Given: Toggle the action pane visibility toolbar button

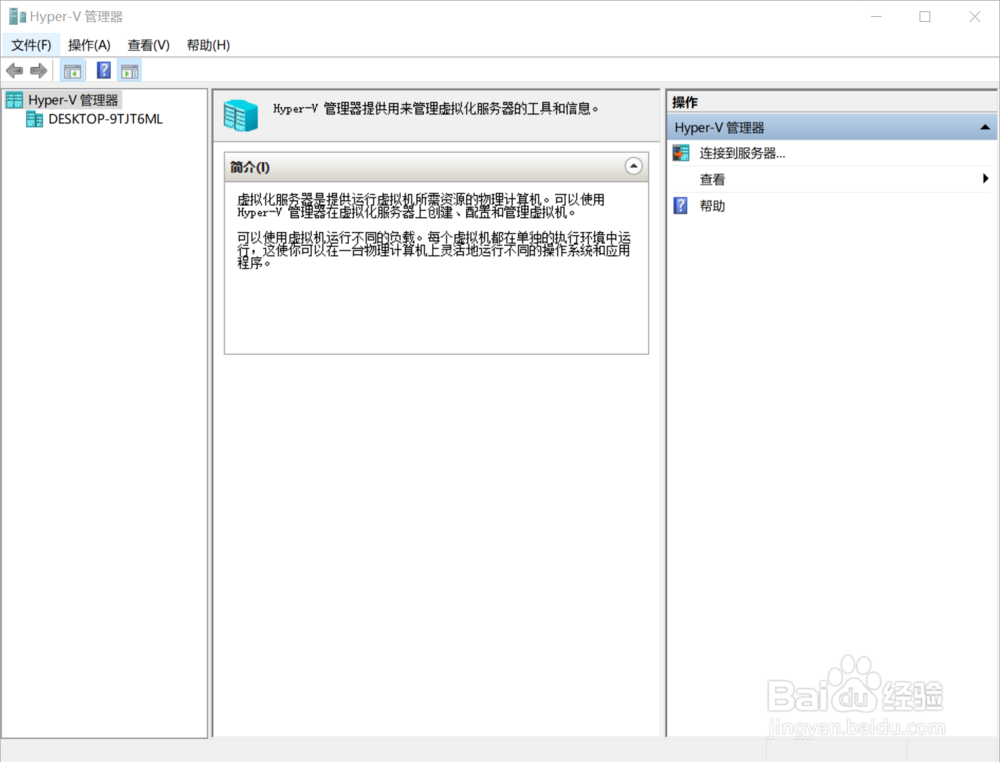Looking at the screenshot, I should tap(130, 70).
